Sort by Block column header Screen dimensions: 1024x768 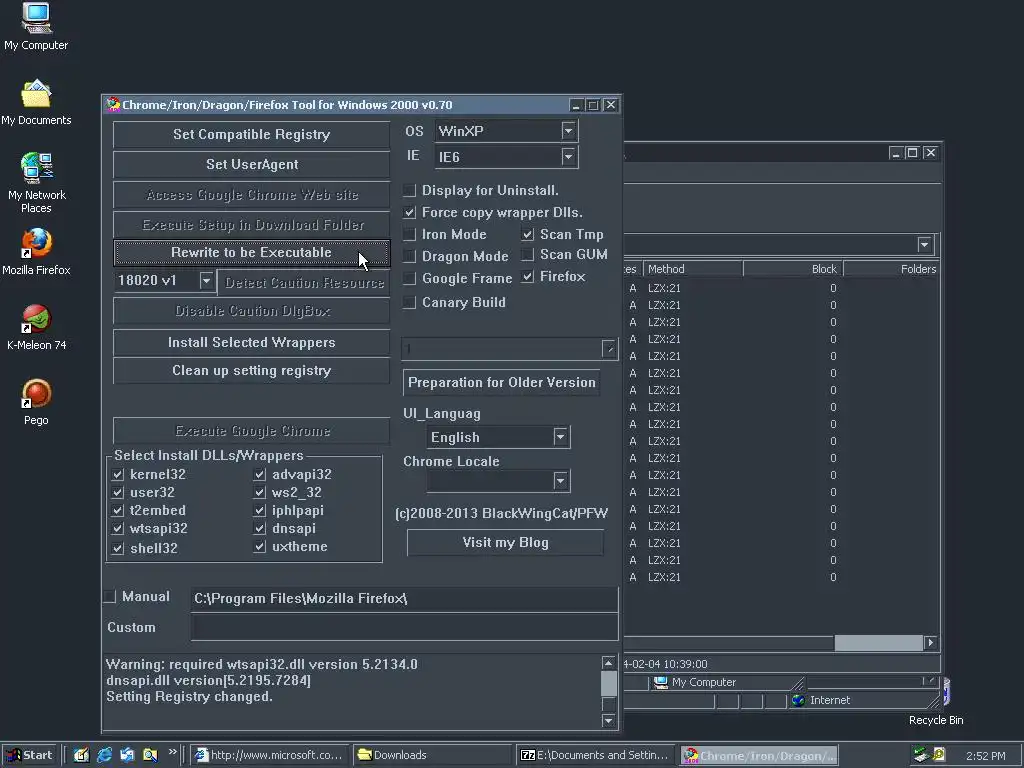pos(793,269)
